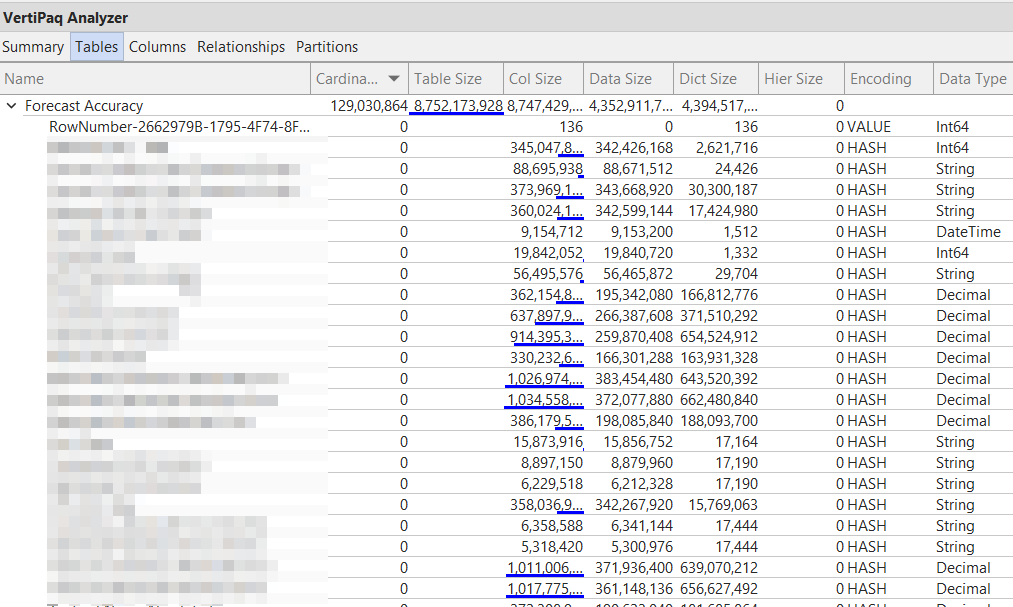This screenshot has height=607, width=1013.
Task: Collapse the Forecast Accuracy table row
Action: [x=11, y=105]
